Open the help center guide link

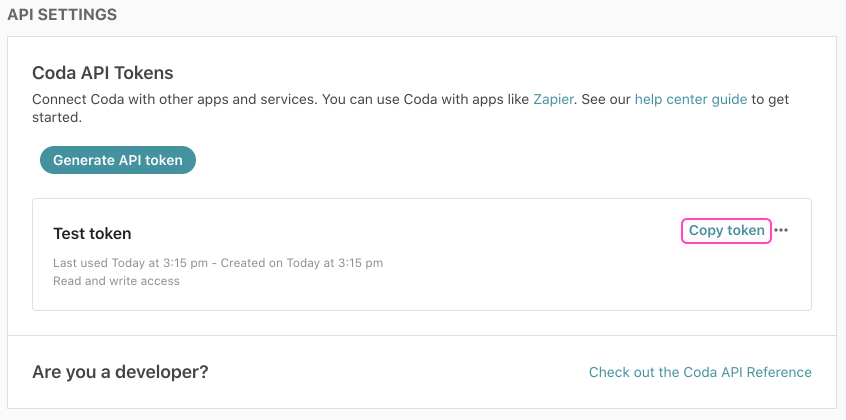point(691,100)
